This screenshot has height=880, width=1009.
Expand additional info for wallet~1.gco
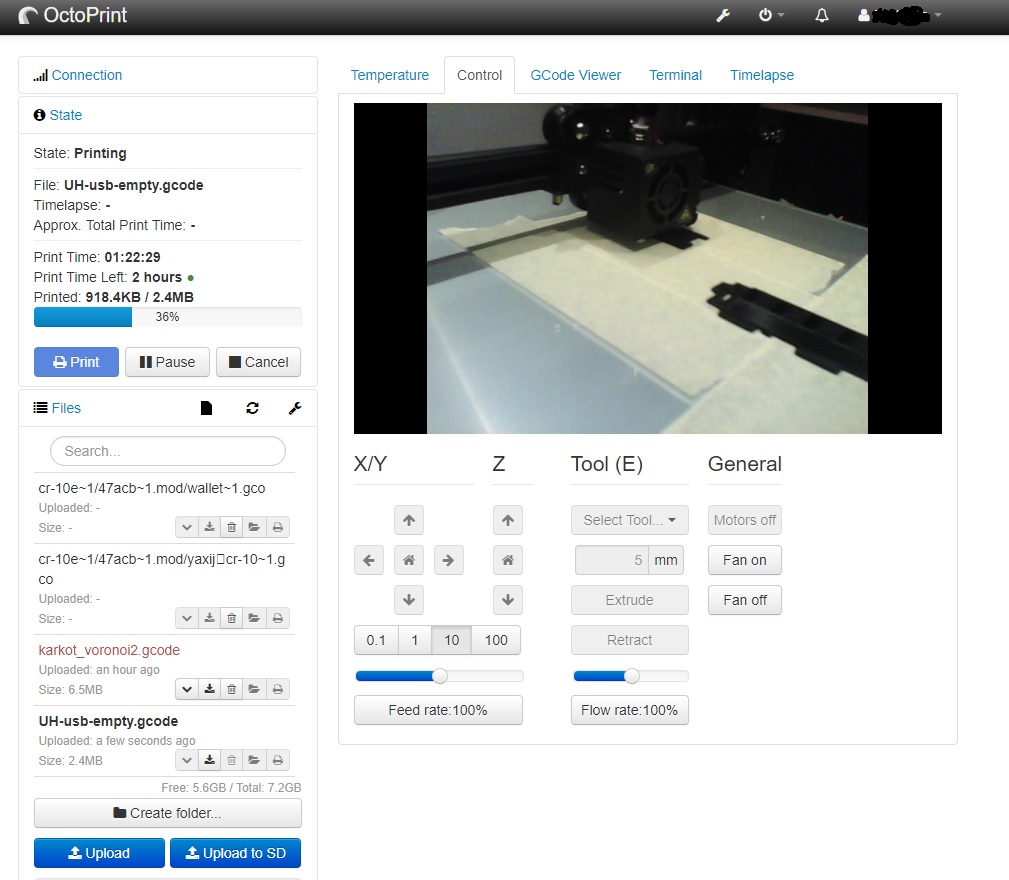pos(187,527)
